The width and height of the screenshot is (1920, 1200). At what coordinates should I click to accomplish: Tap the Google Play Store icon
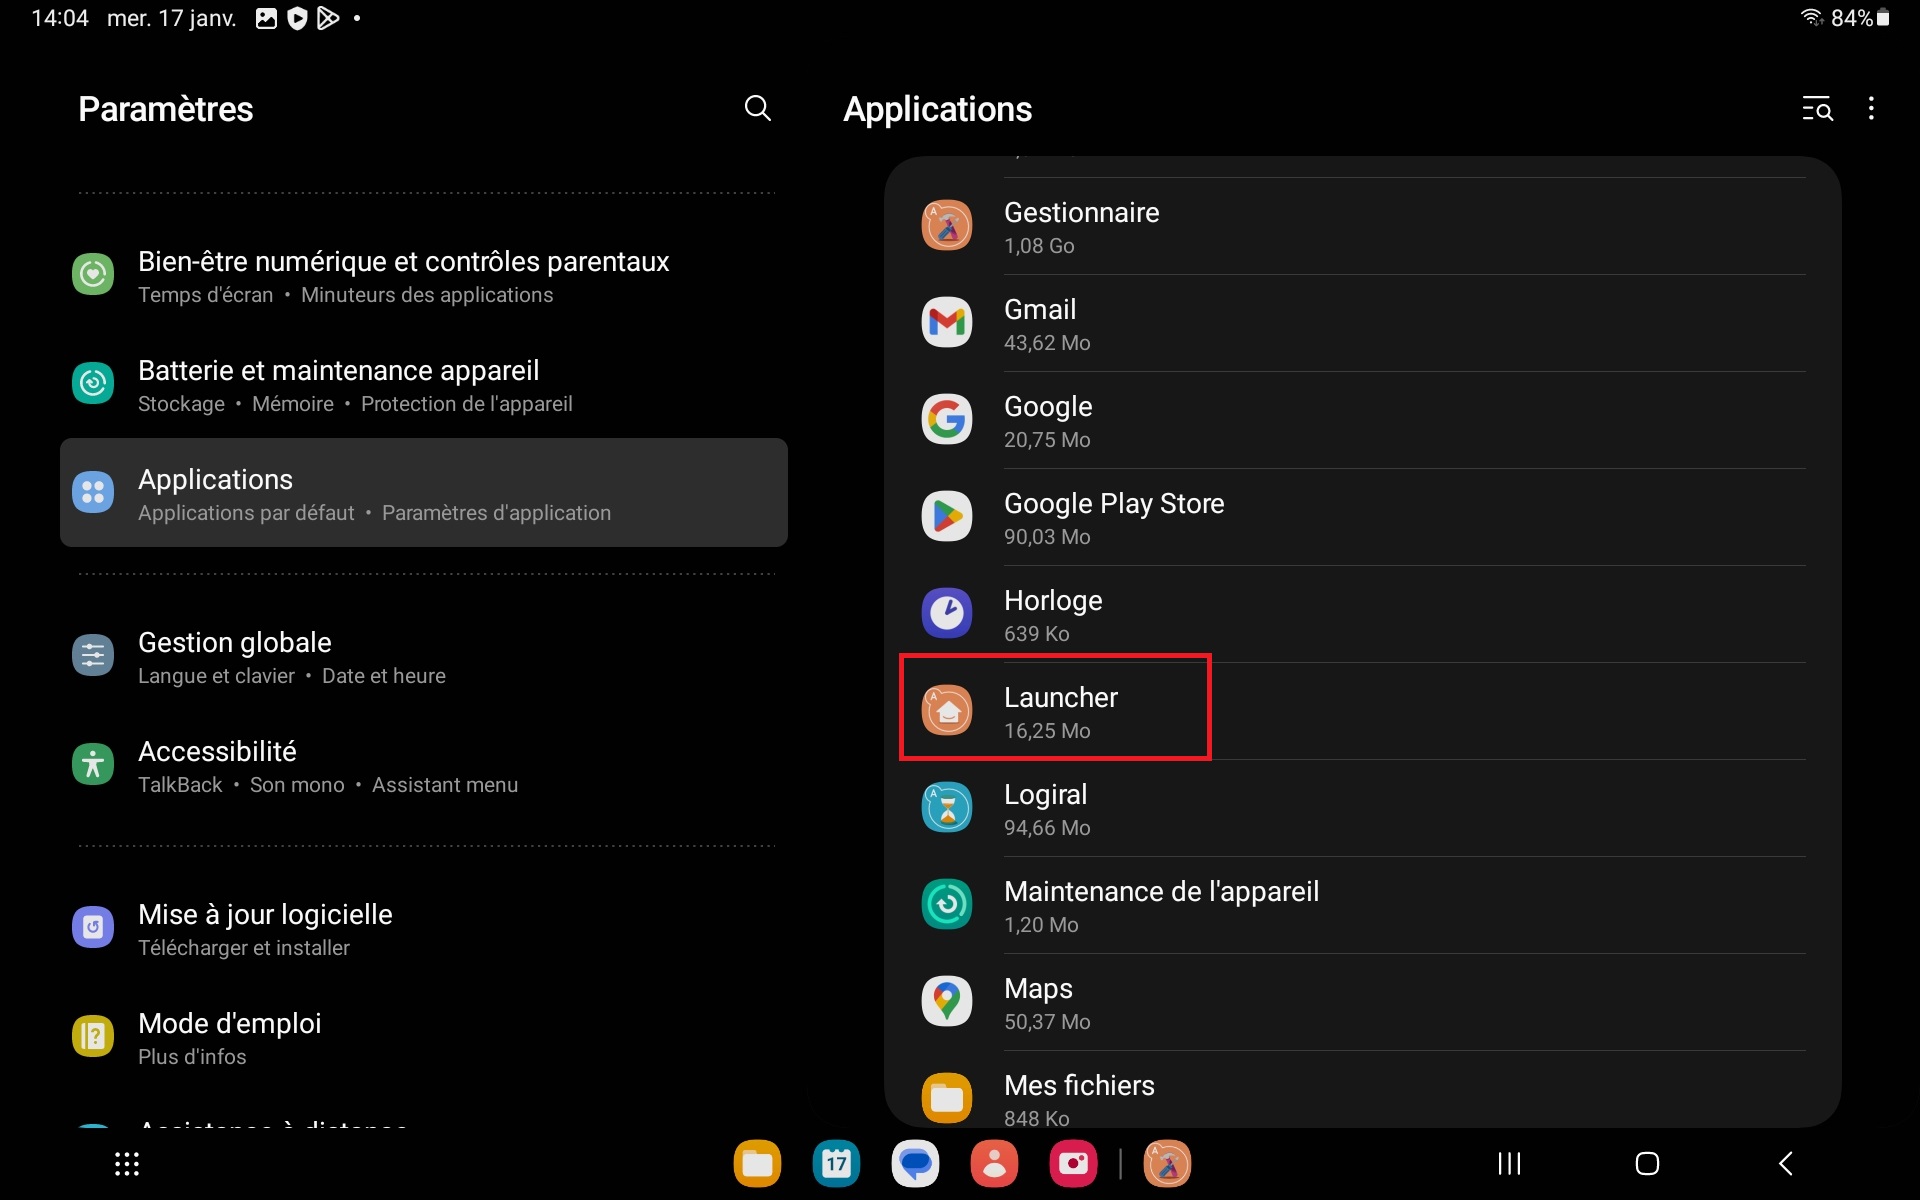(x=946, y=516)
